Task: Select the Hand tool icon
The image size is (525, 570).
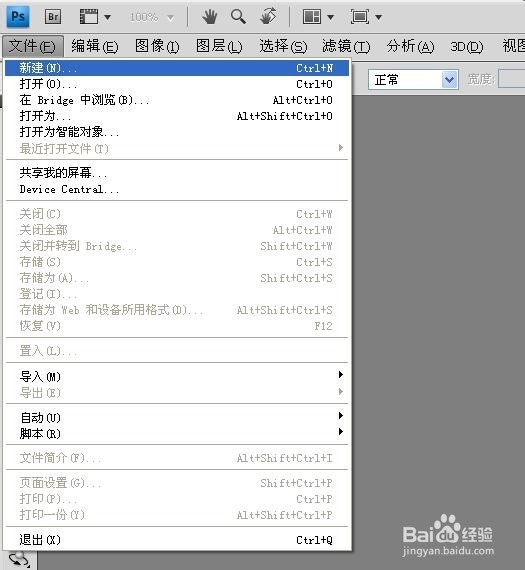Action: coord(210,17)
